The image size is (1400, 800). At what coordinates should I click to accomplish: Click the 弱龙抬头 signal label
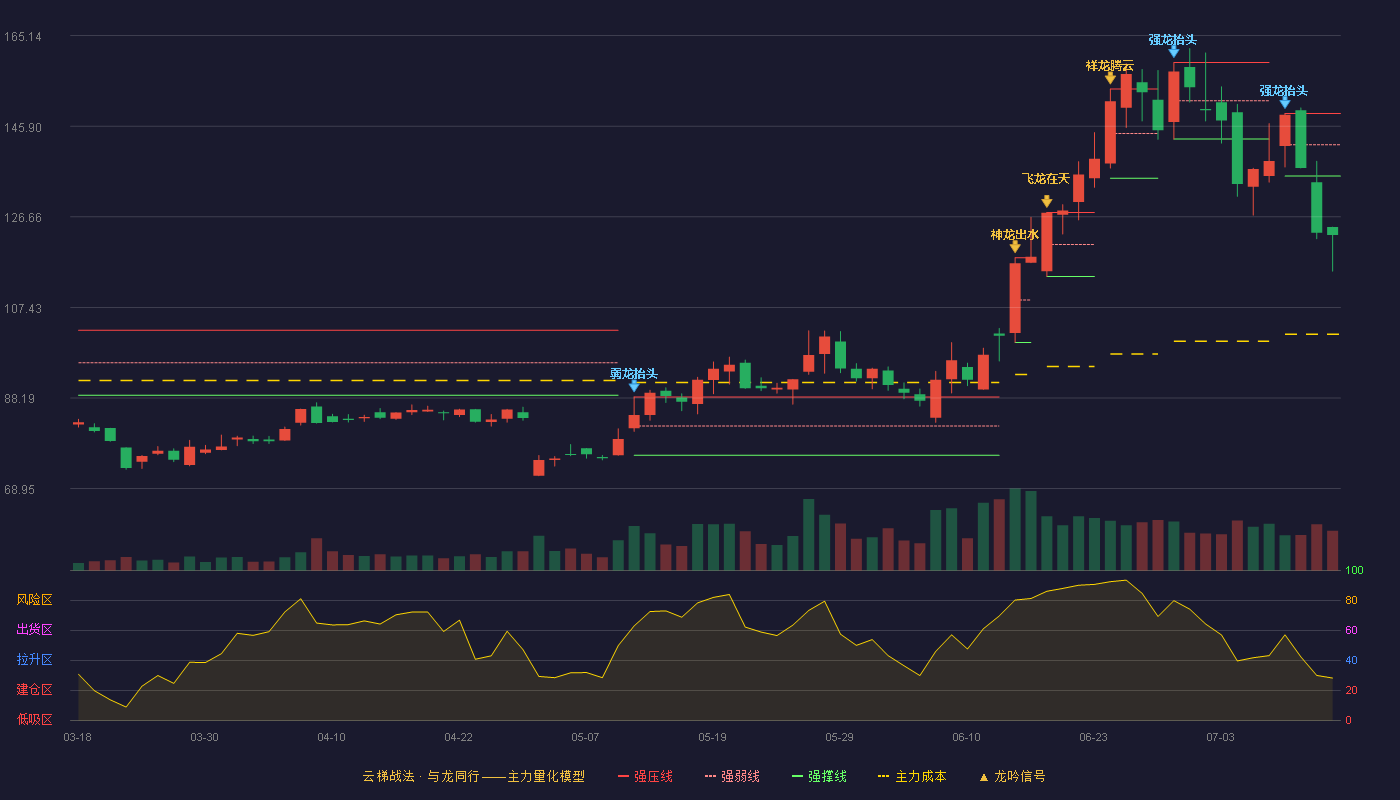[634, 374]
